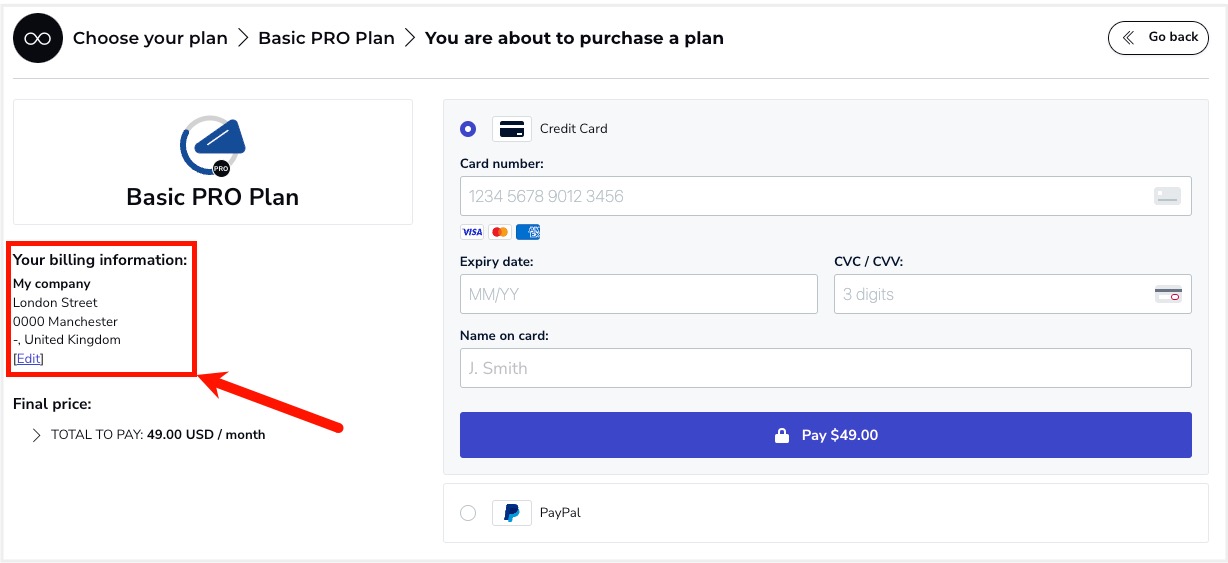
Task: Click the card icon in card number field
Action: pos(1167,196)
